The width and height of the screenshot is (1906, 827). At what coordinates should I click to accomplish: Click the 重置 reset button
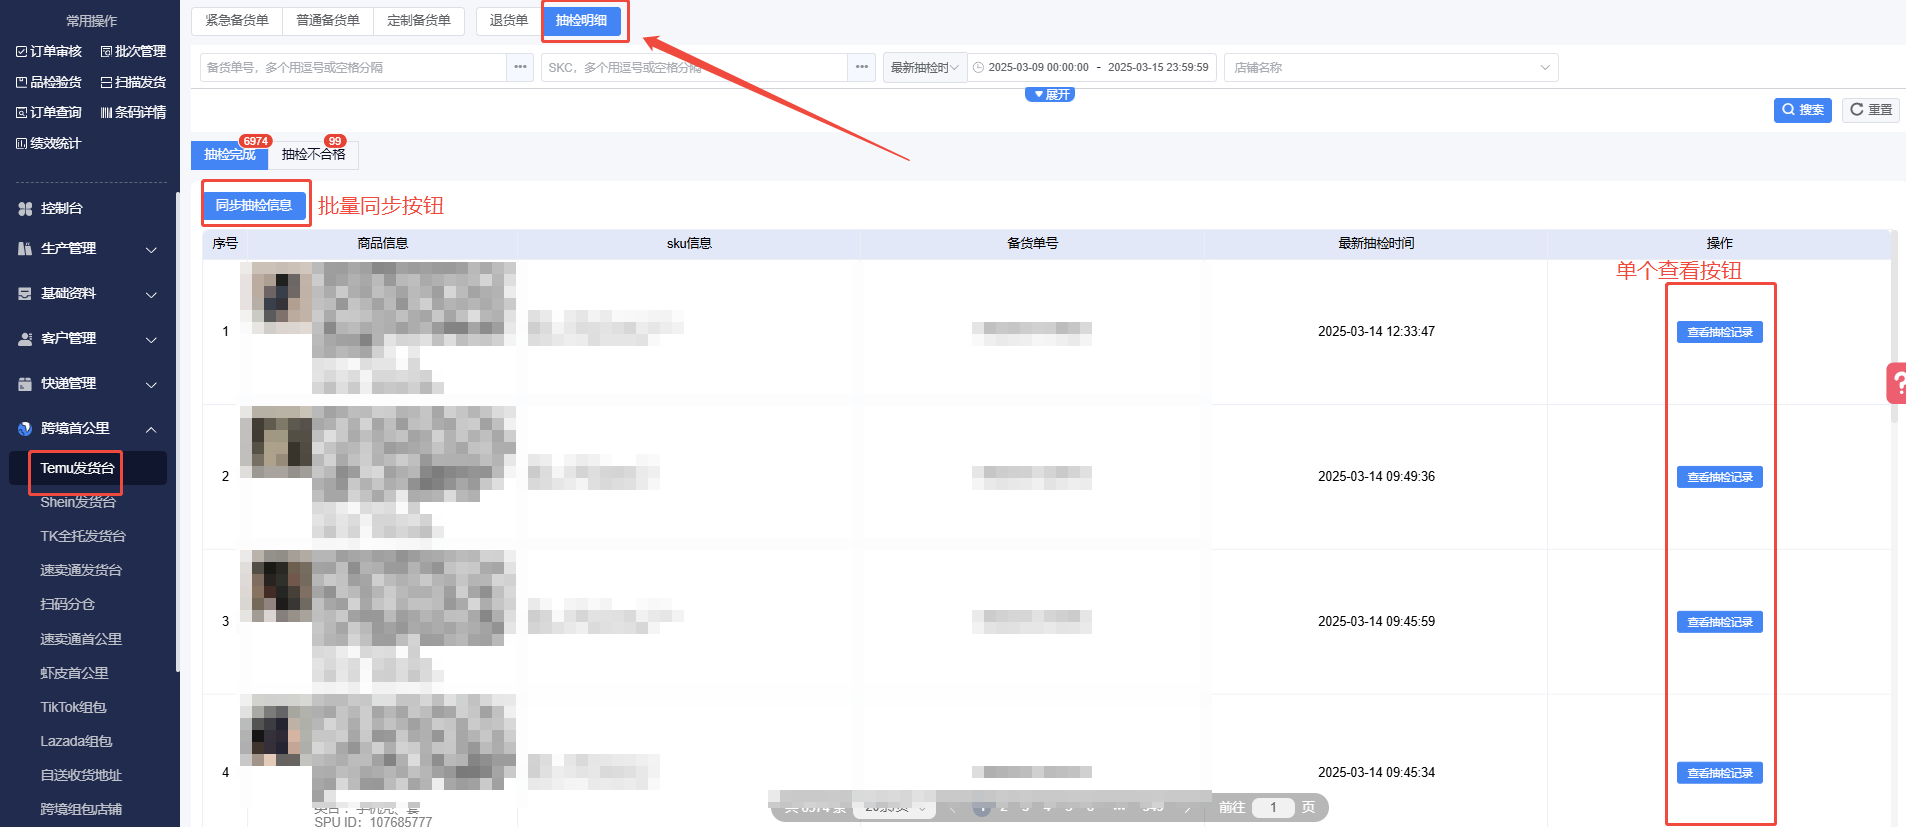[x=1871, y=110]
